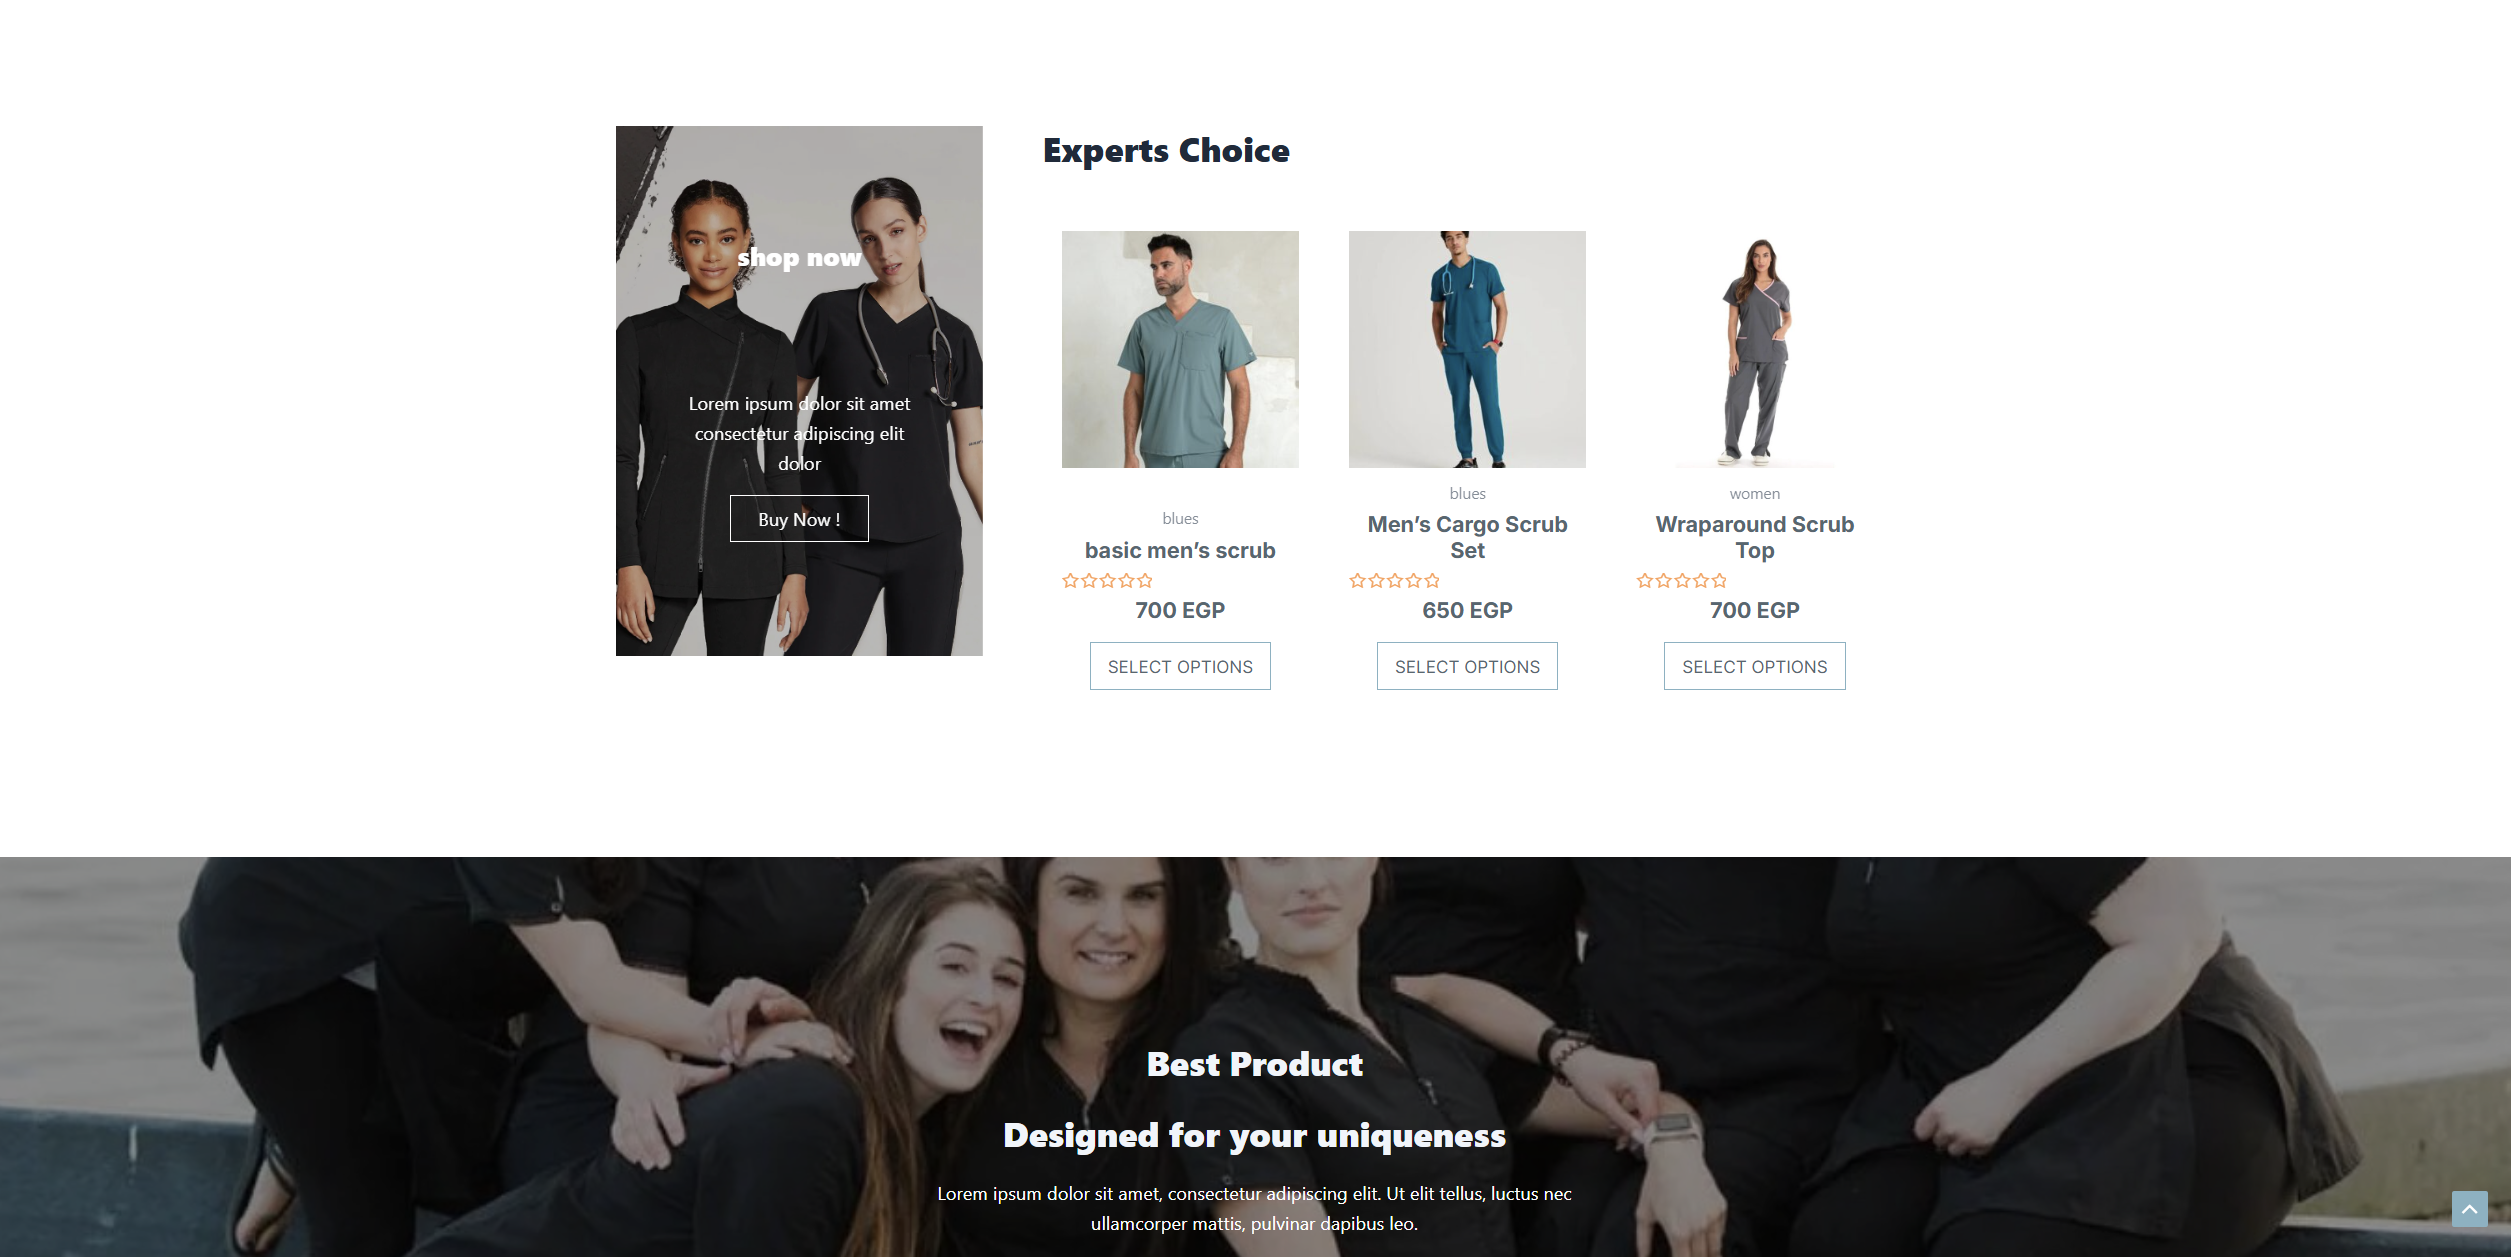This screenshot has width=2511, height=1257.
Task: Click the women category label
Action: [1755, 493]
